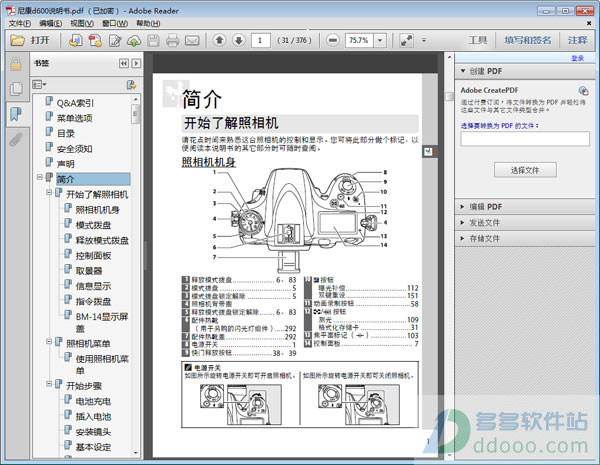Click the create PDF online toolbar icon
The image size is (600, 465).
(x=95, y=40)
